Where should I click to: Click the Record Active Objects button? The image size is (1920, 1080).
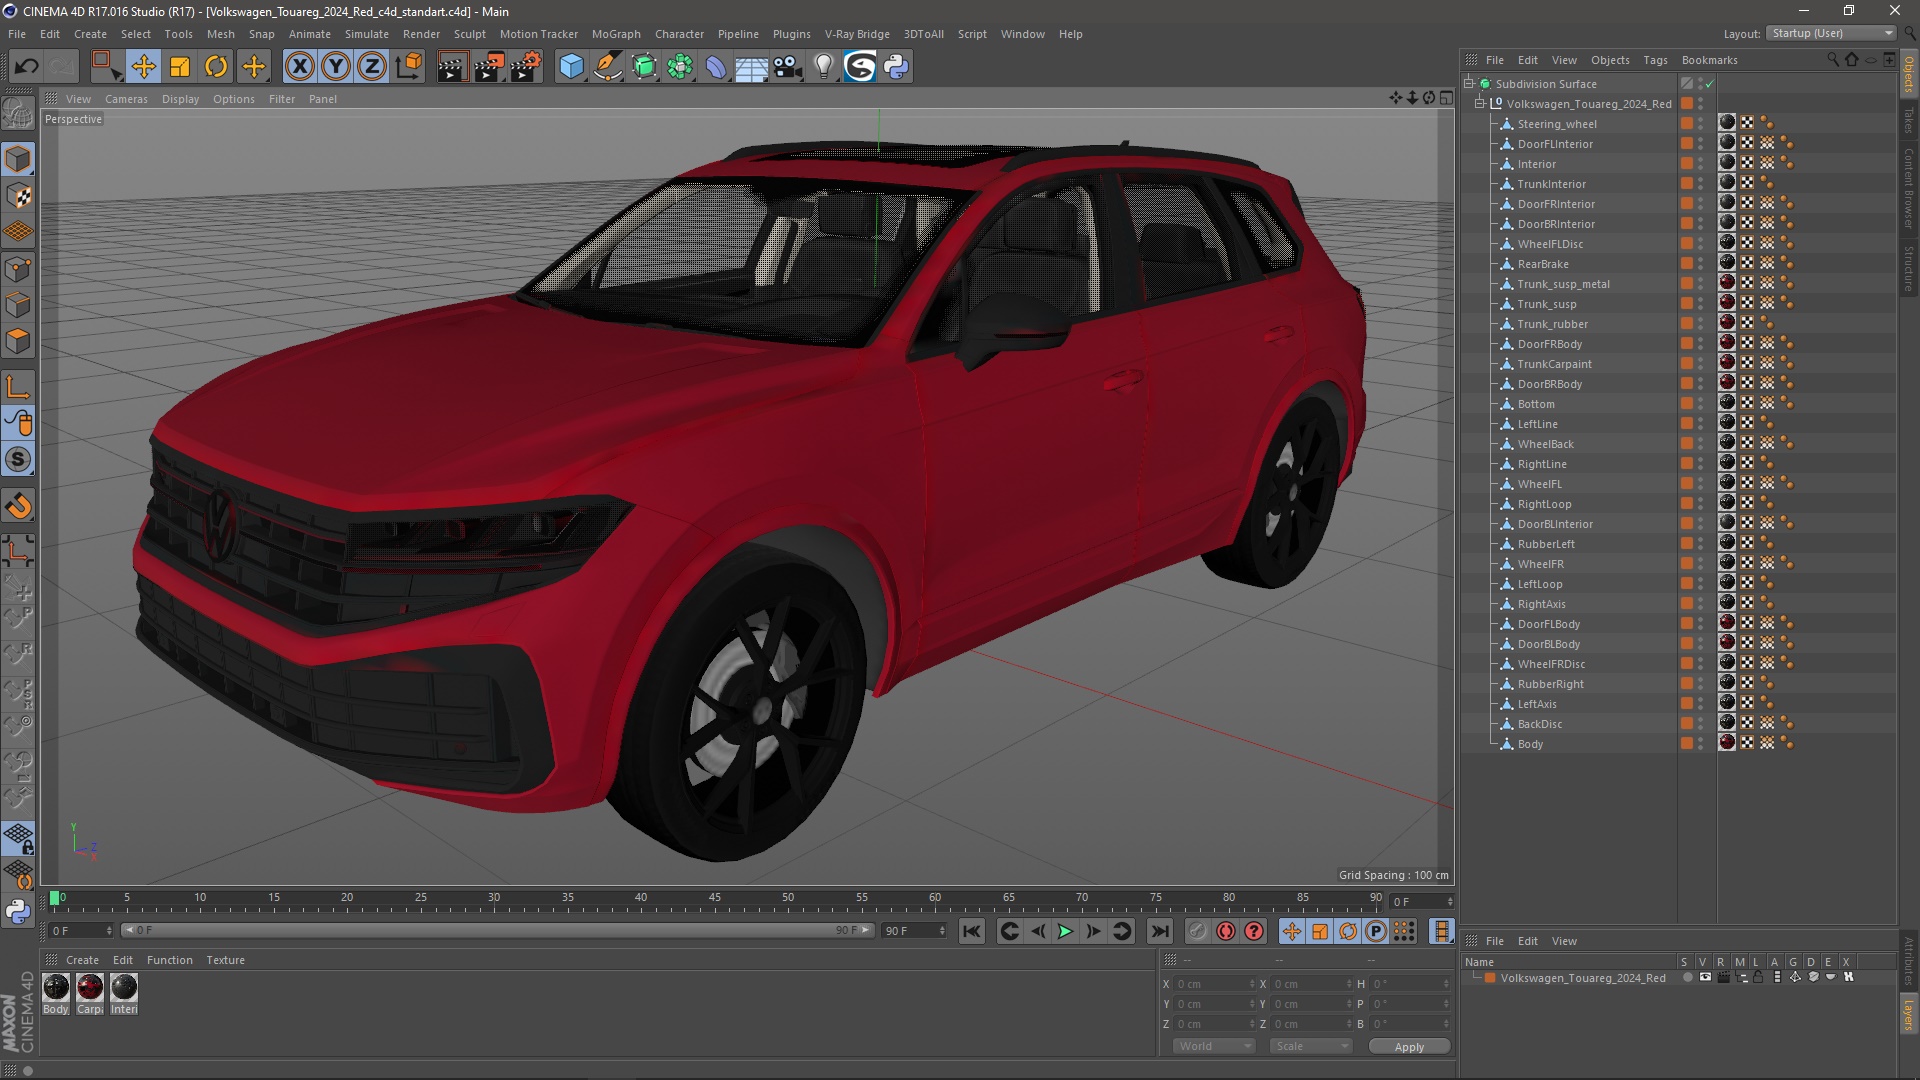point(1197,931)
